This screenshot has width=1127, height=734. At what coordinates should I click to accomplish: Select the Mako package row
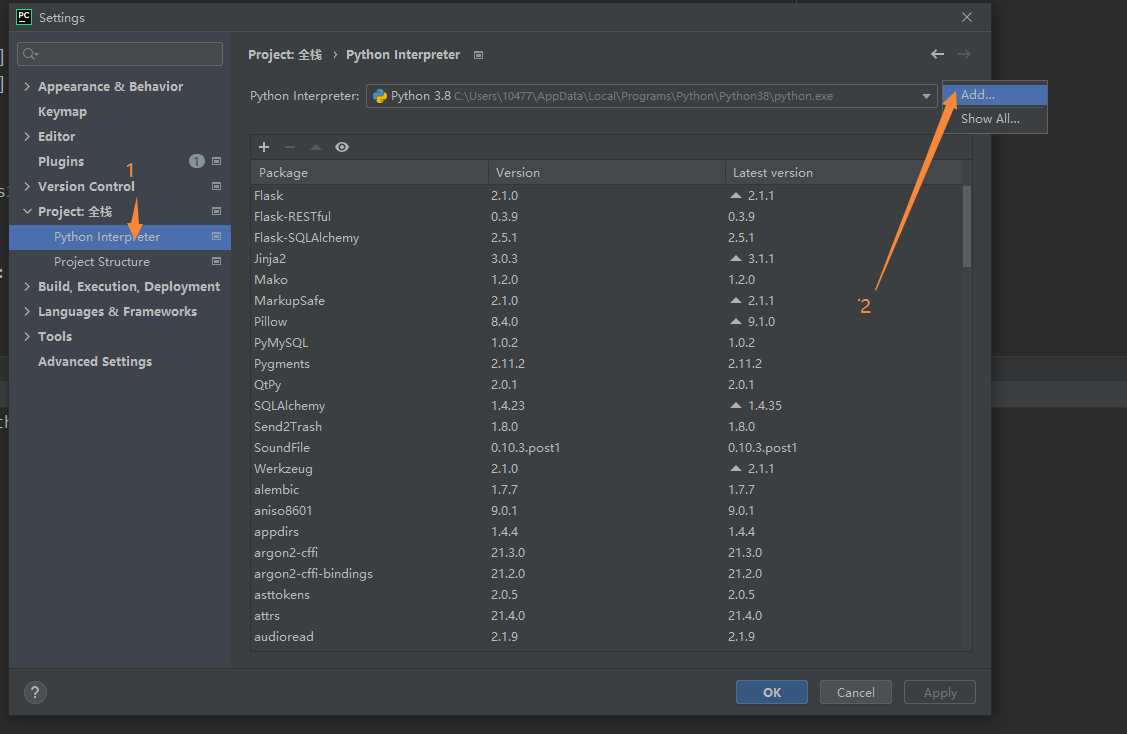pos(607,279)
